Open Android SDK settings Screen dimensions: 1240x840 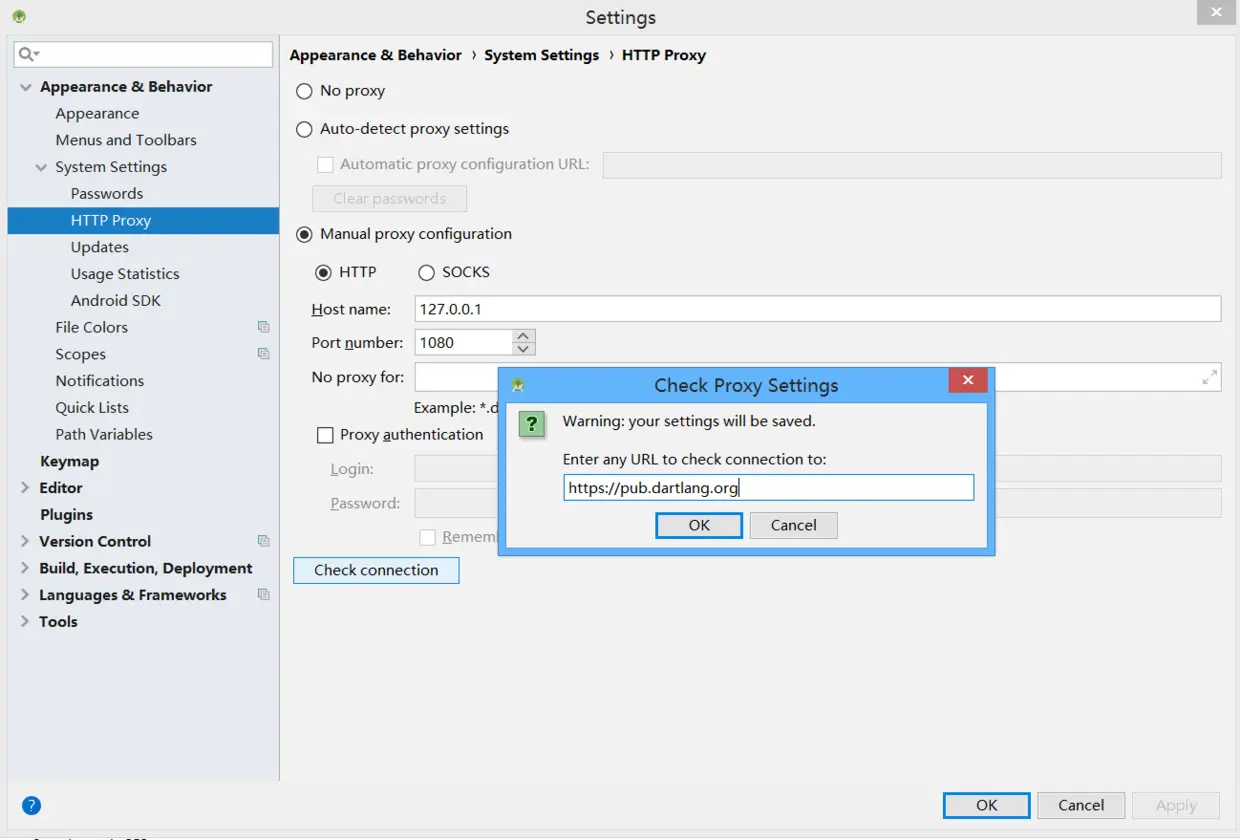click(x=116, y=300)
